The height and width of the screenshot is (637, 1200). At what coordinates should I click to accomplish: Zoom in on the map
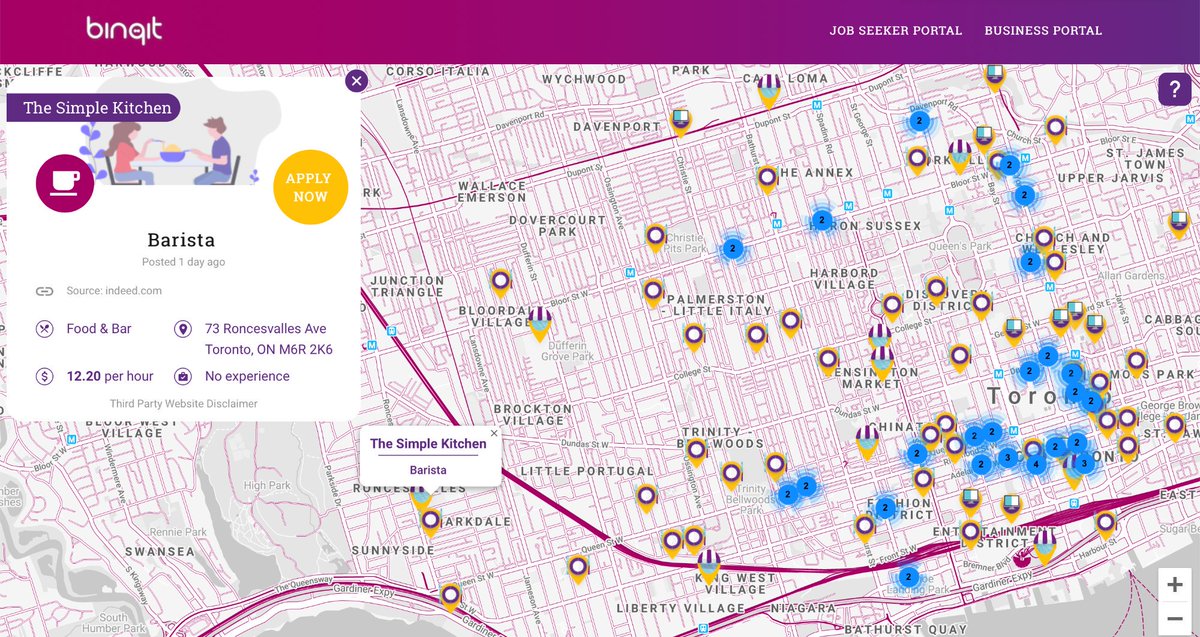click(x=1174, y=585)
